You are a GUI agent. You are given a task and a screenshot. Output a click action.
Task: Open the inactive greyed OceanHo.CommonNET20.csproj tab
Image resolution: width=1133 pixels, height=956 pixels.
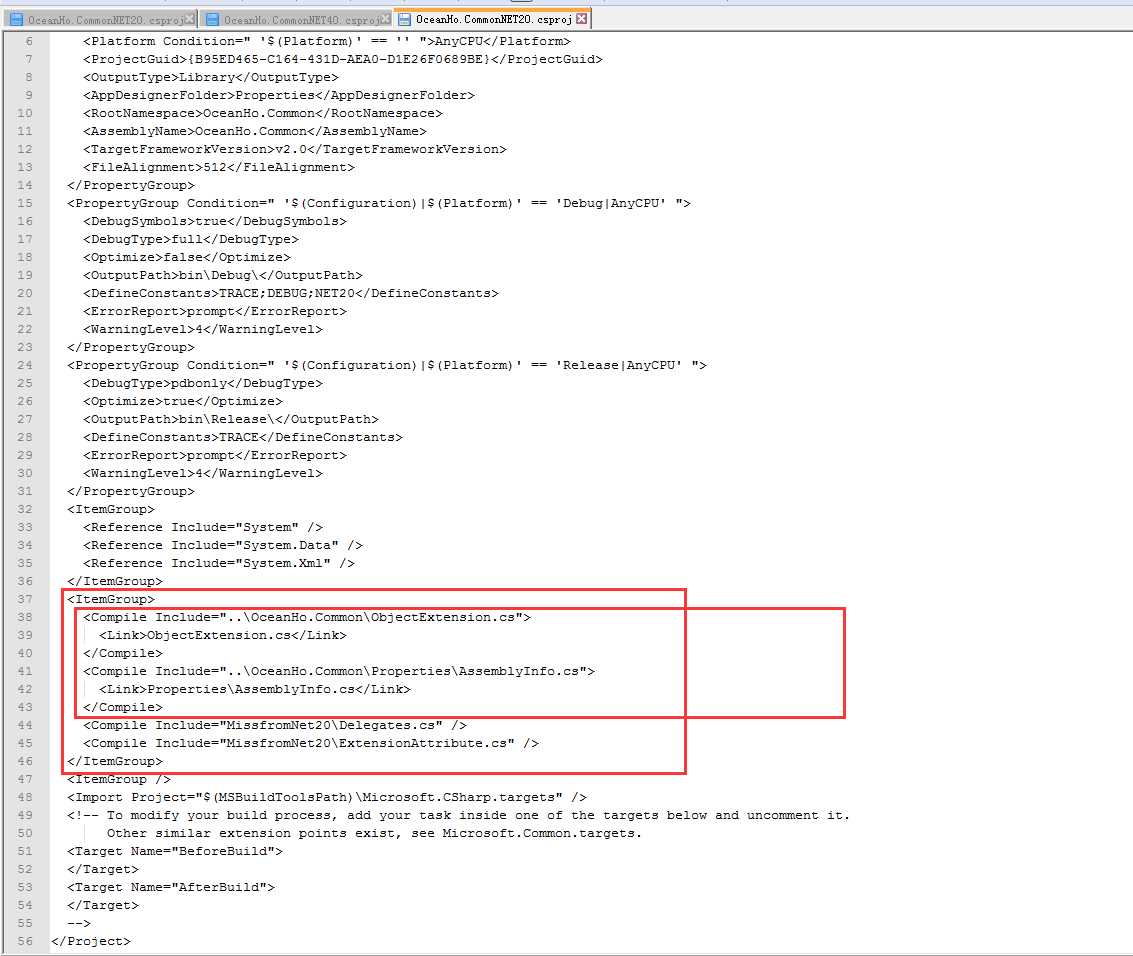100,20
